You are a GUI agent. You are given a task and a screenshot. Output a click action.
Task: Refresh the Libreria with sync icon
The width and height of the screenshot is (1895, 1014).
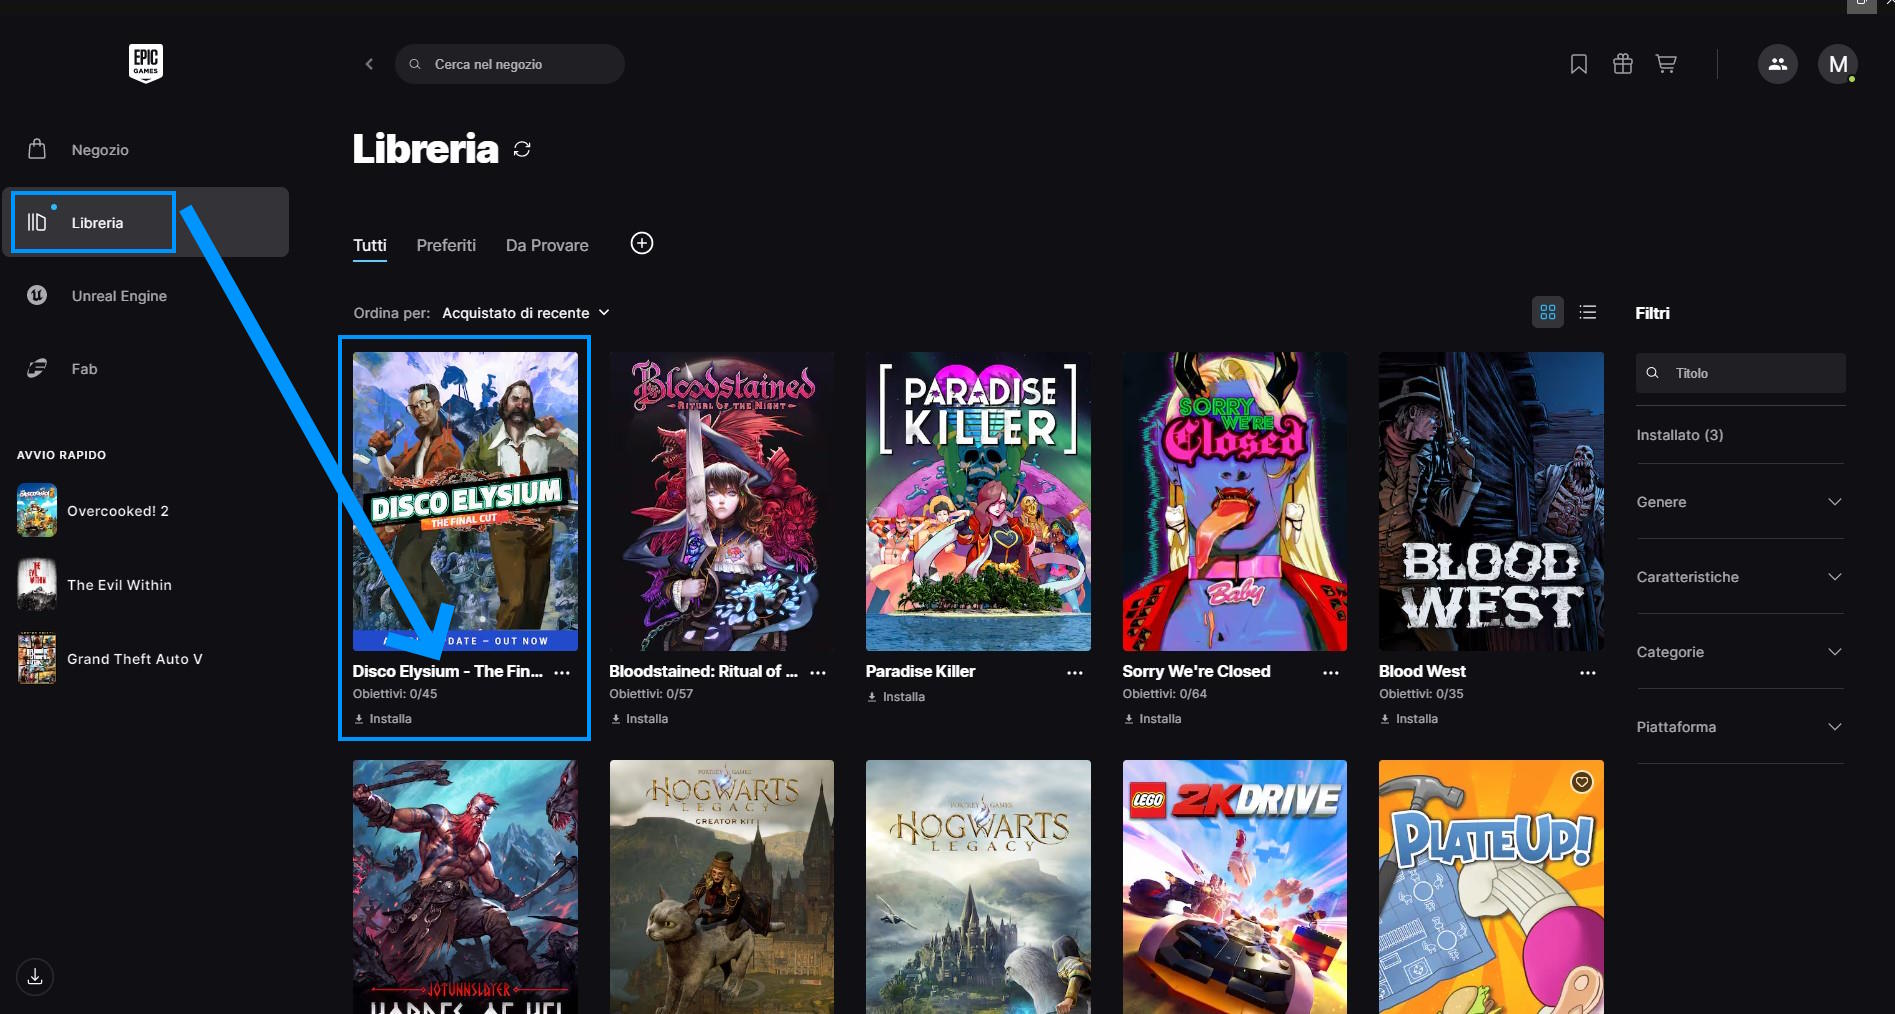click(522, 149)
